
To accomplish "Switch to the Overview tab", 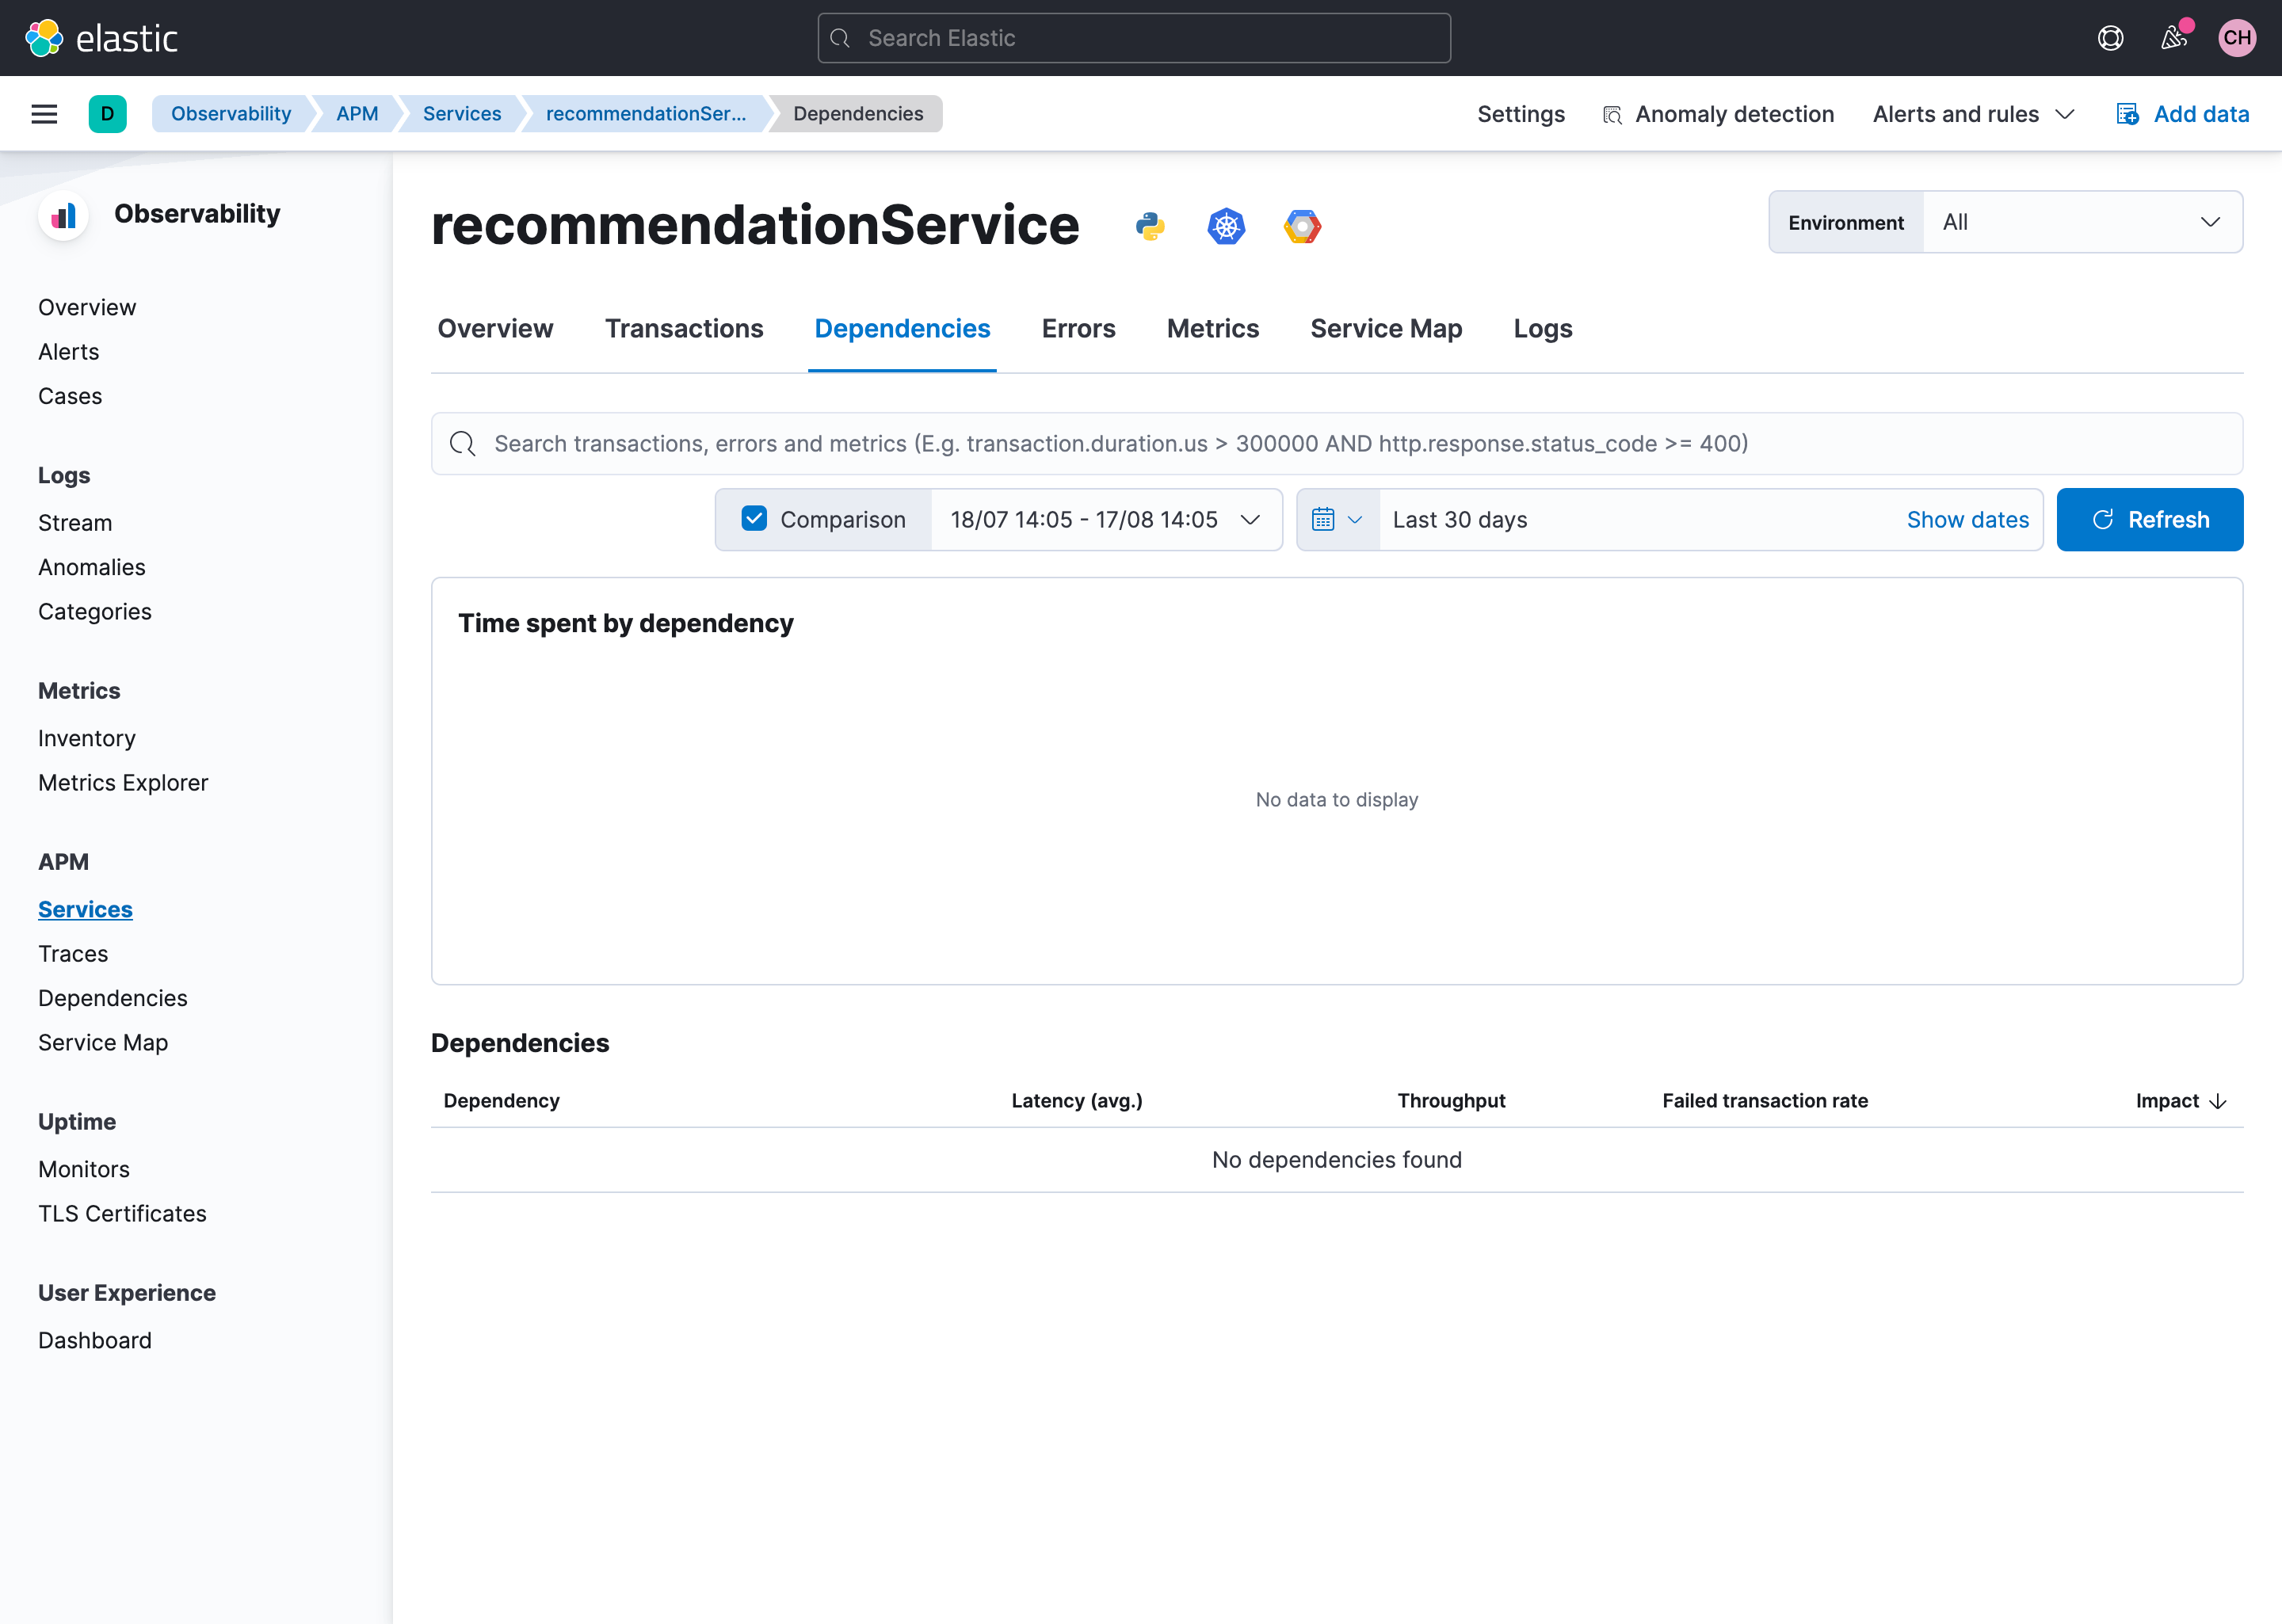I will 495,328.
